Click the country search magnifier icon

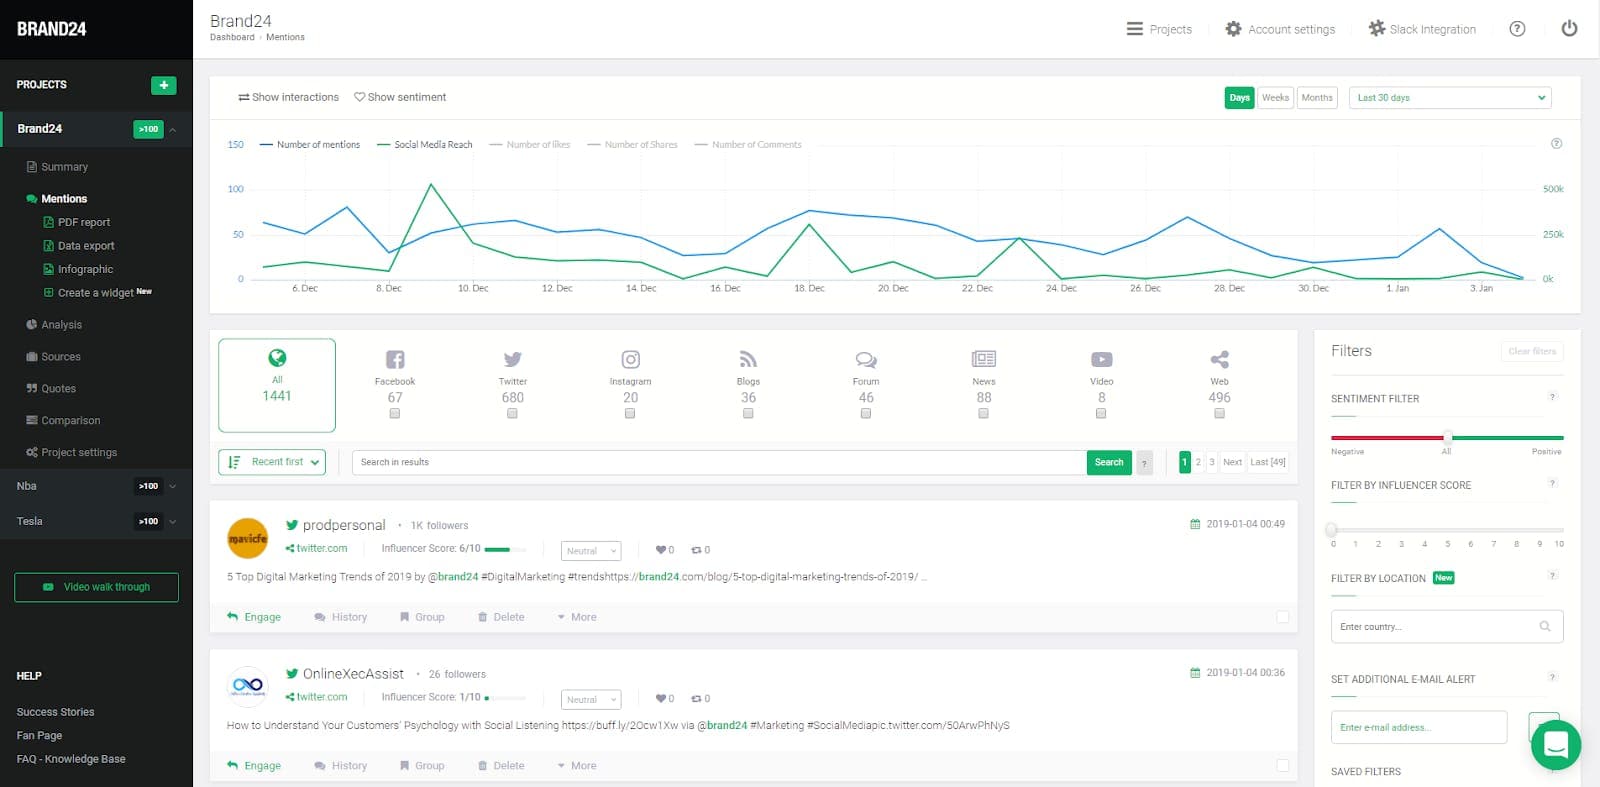pyautogui.click(x=1545, y=627)
